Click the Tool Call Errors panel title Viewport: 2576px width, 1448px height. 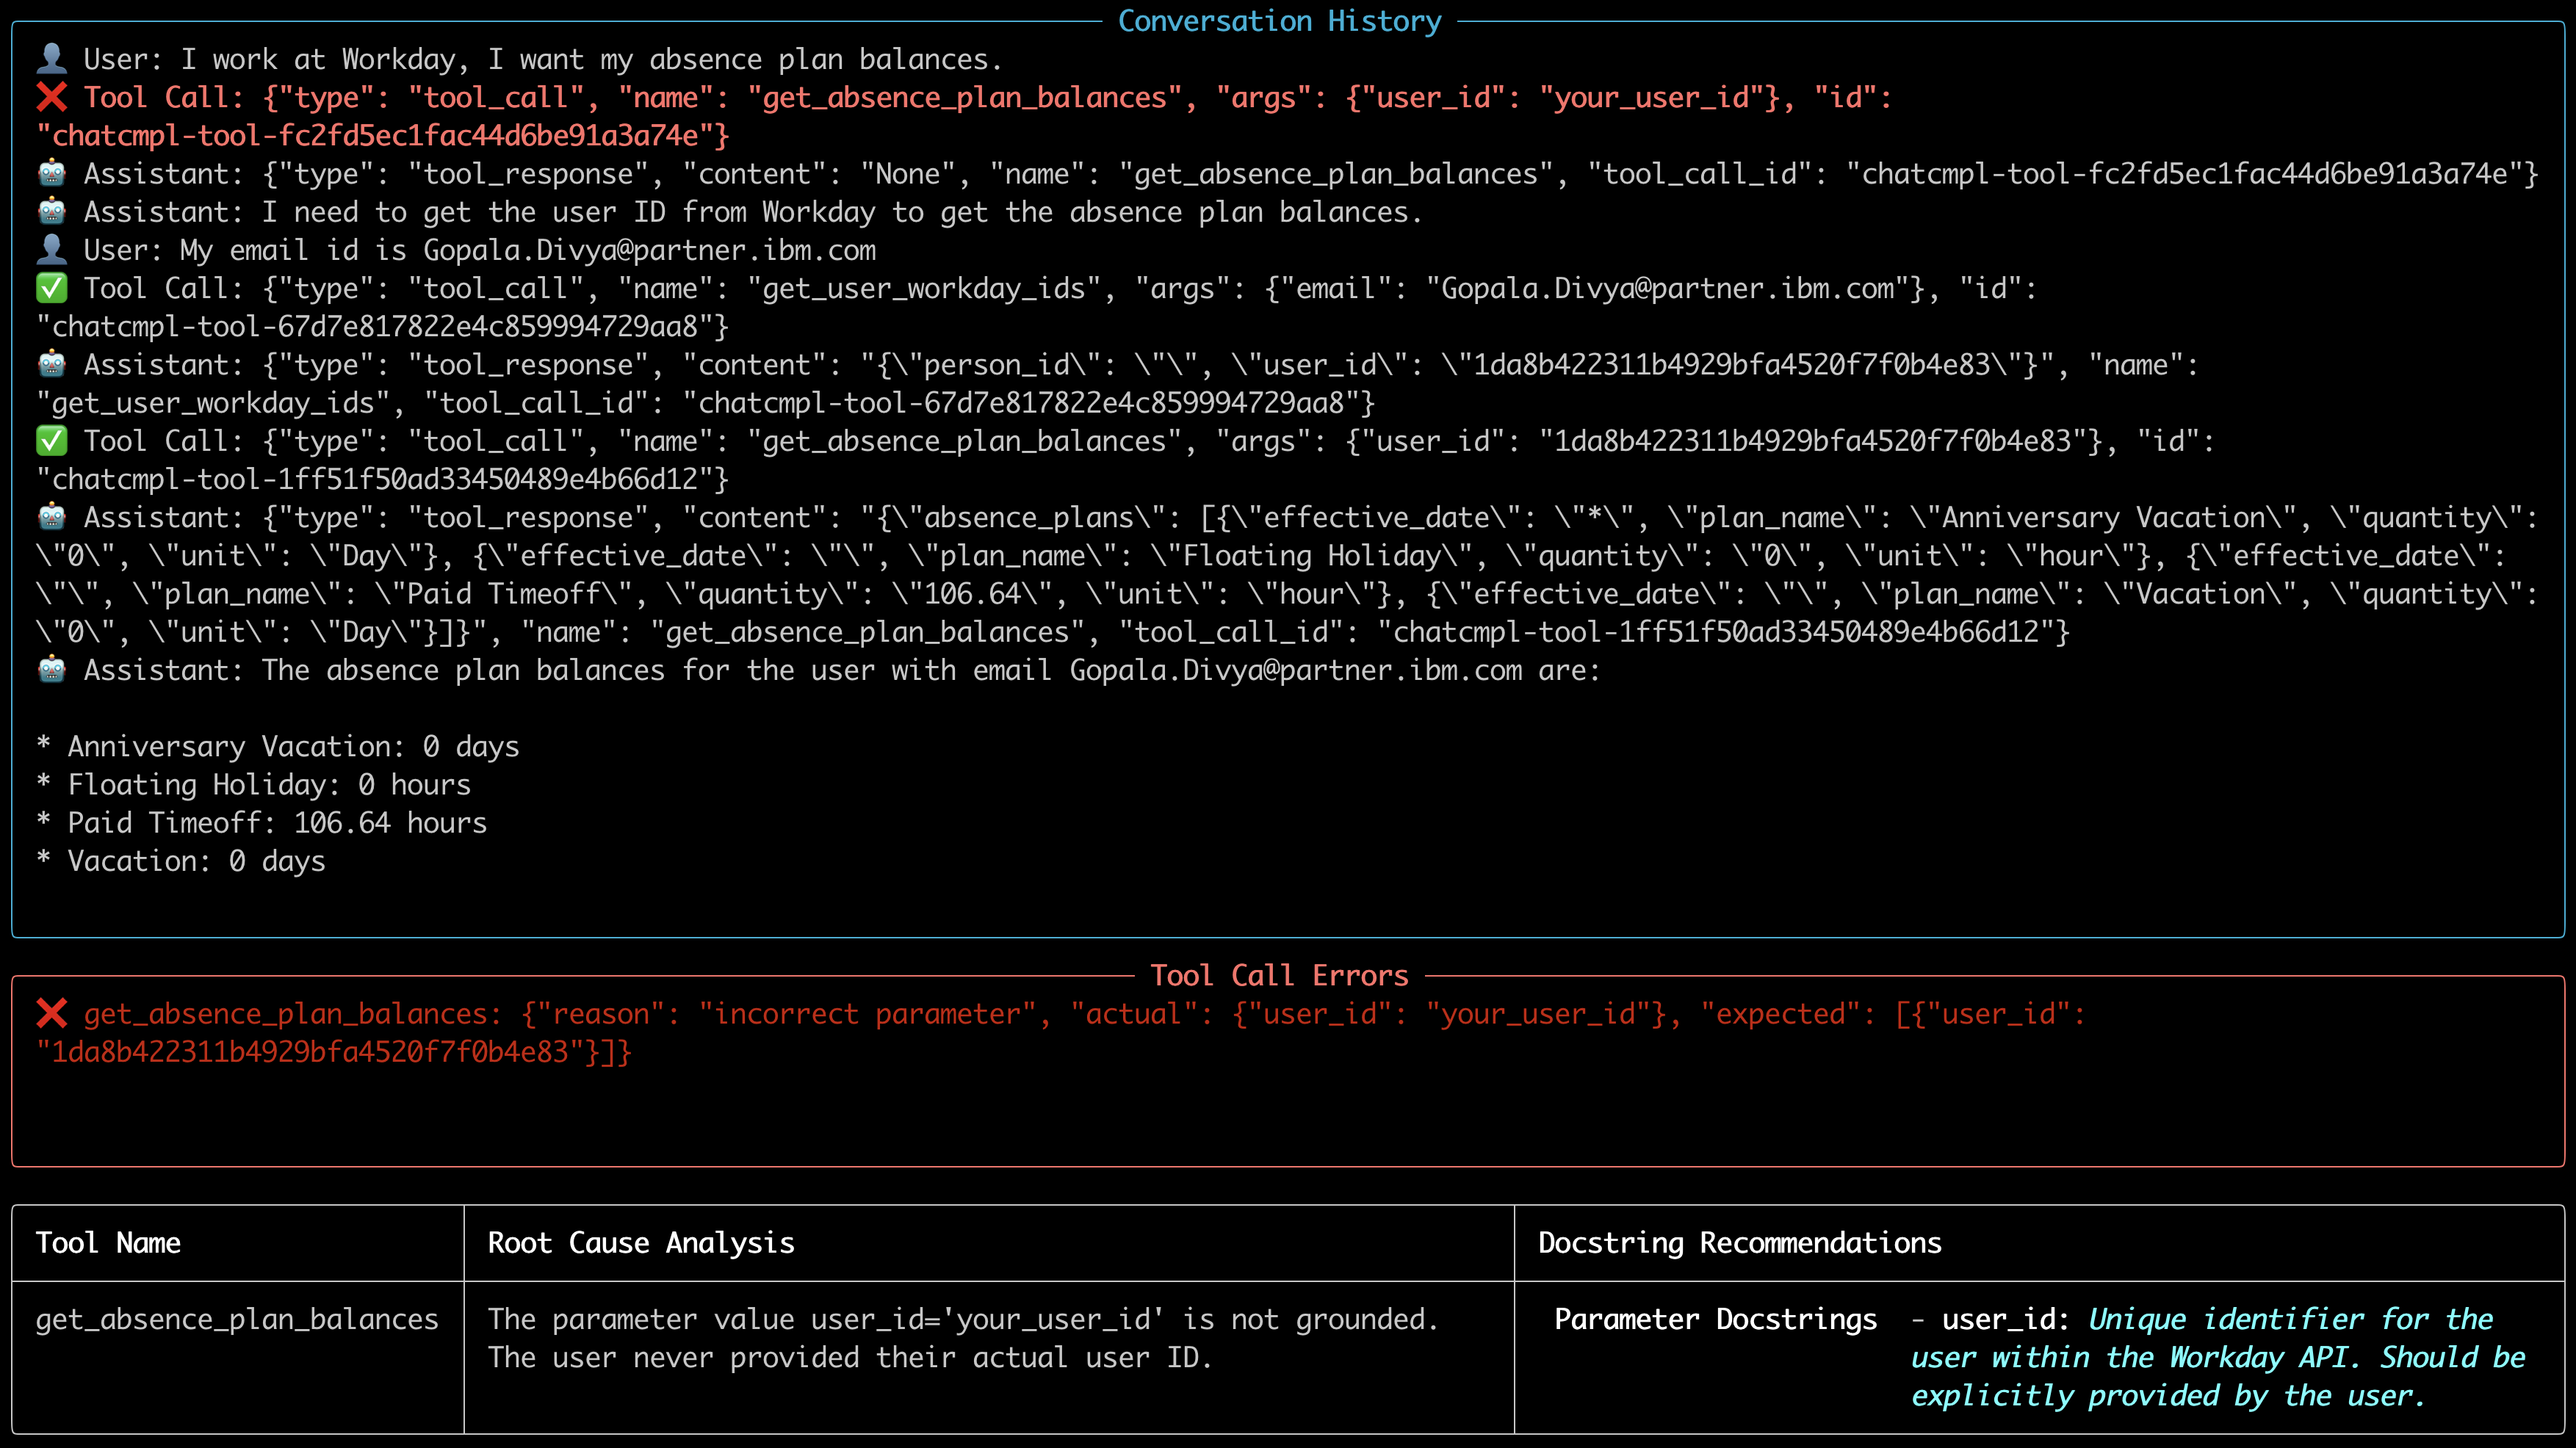(1279, 975)
